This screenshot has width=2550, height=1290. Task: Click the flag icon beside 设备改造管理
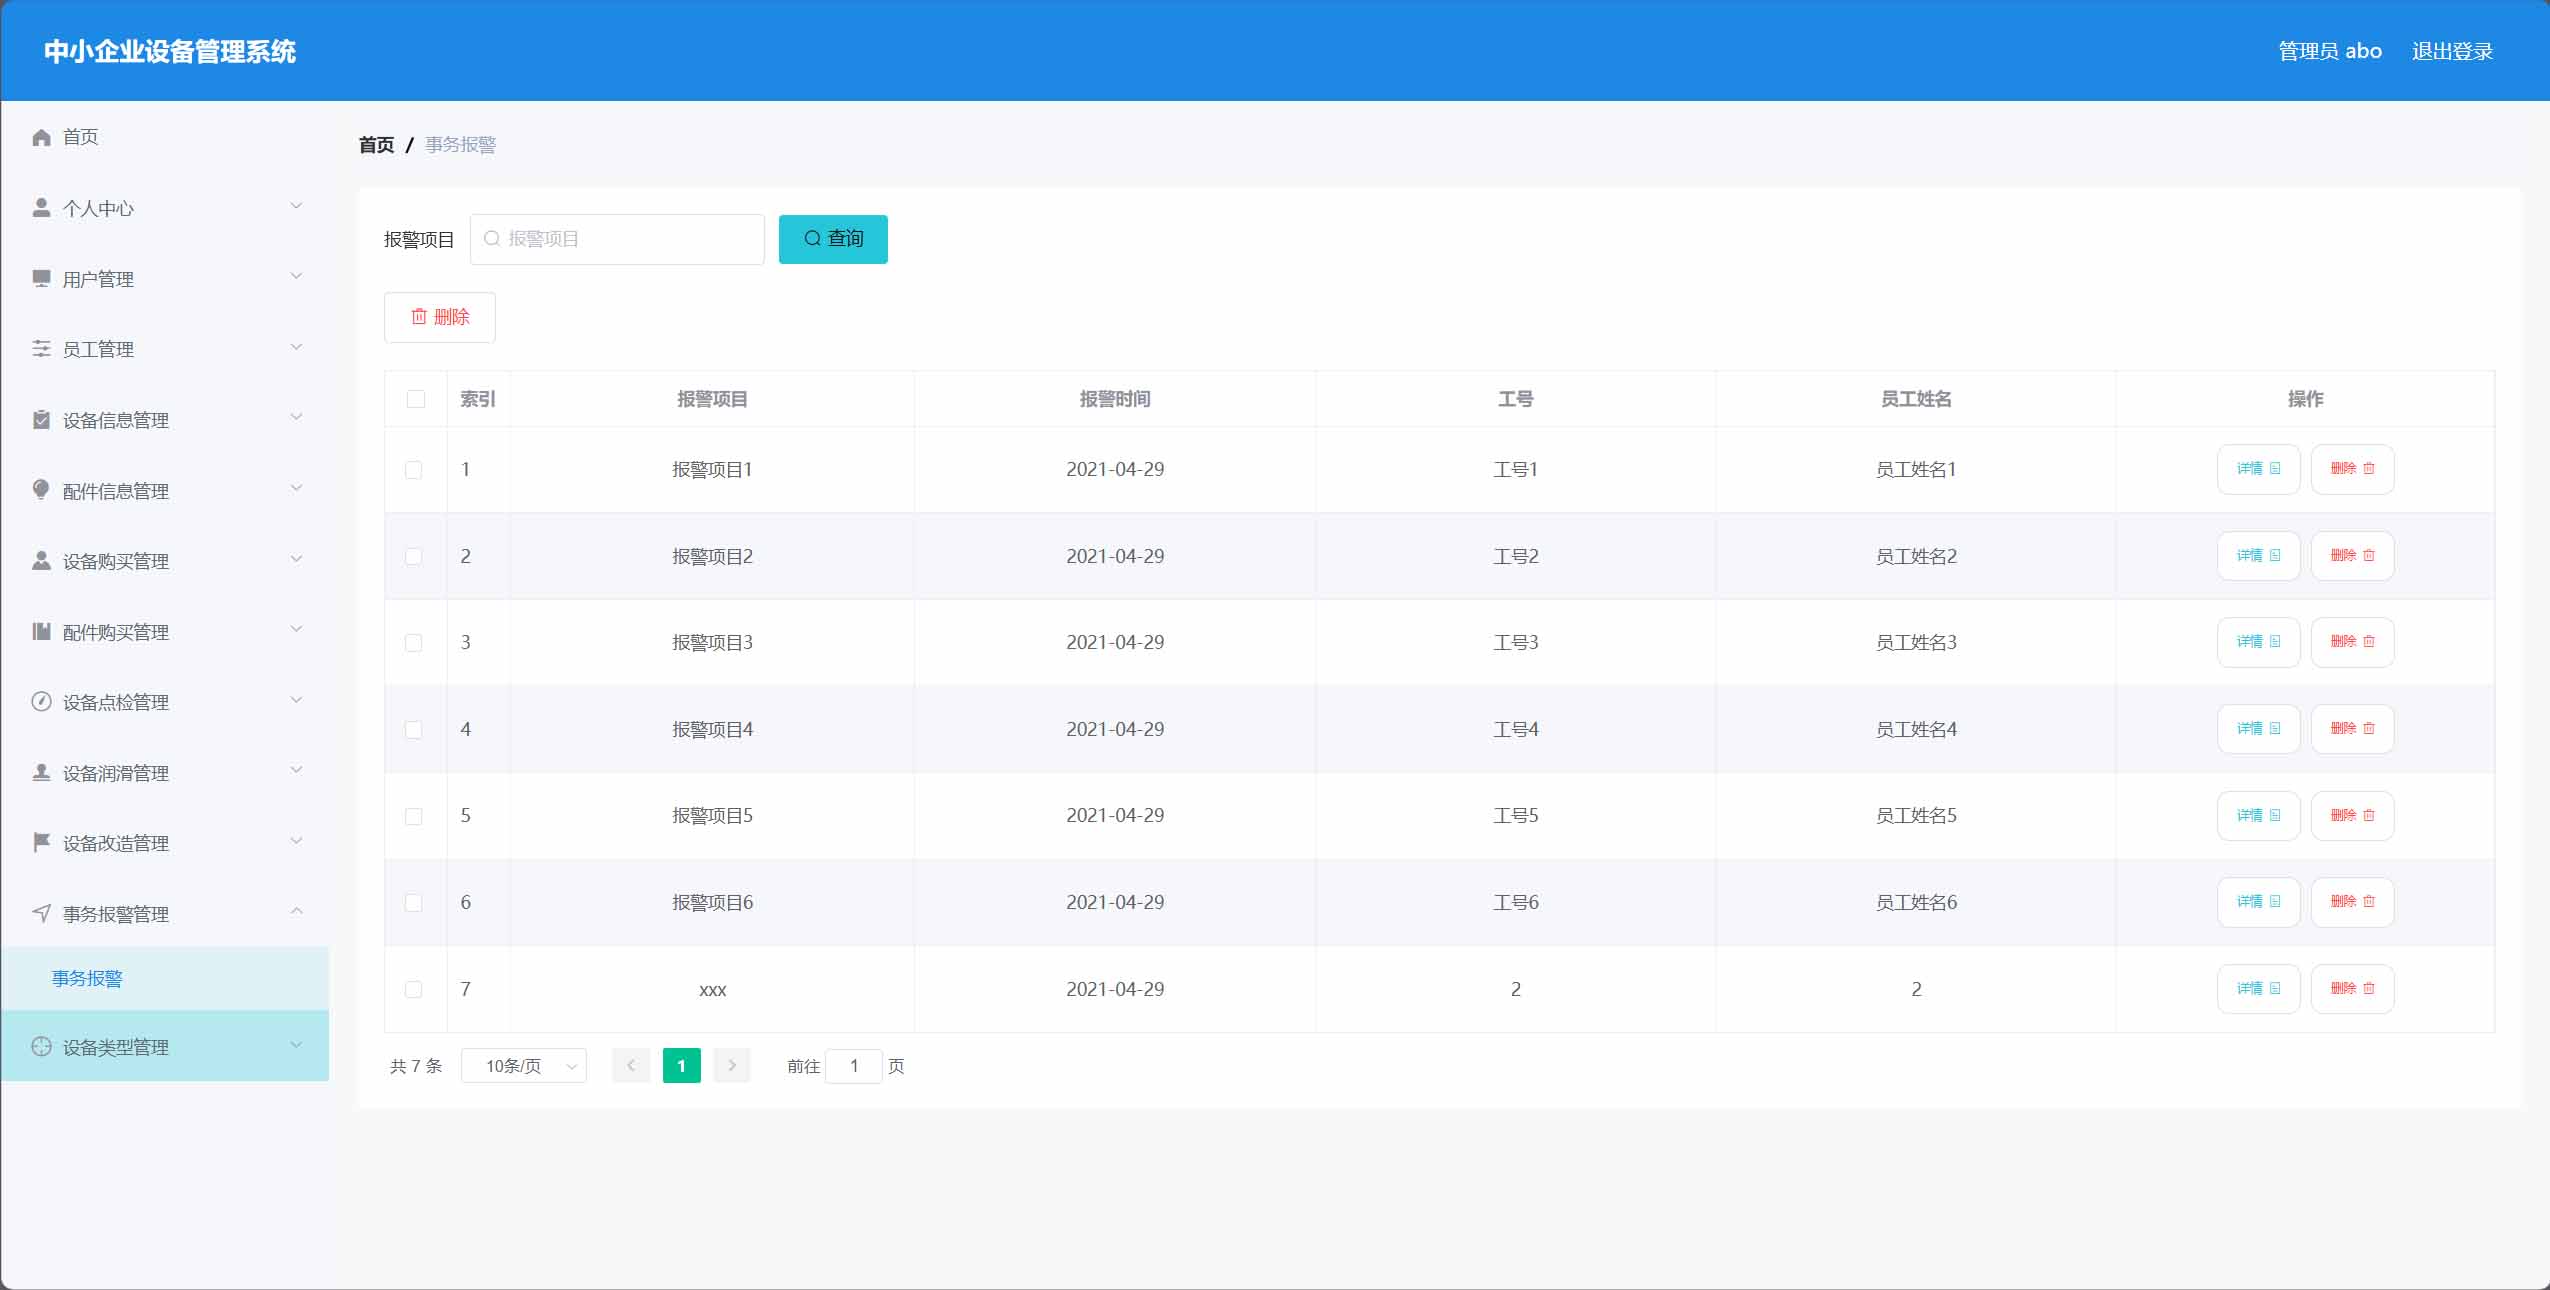tap(41, 842)
